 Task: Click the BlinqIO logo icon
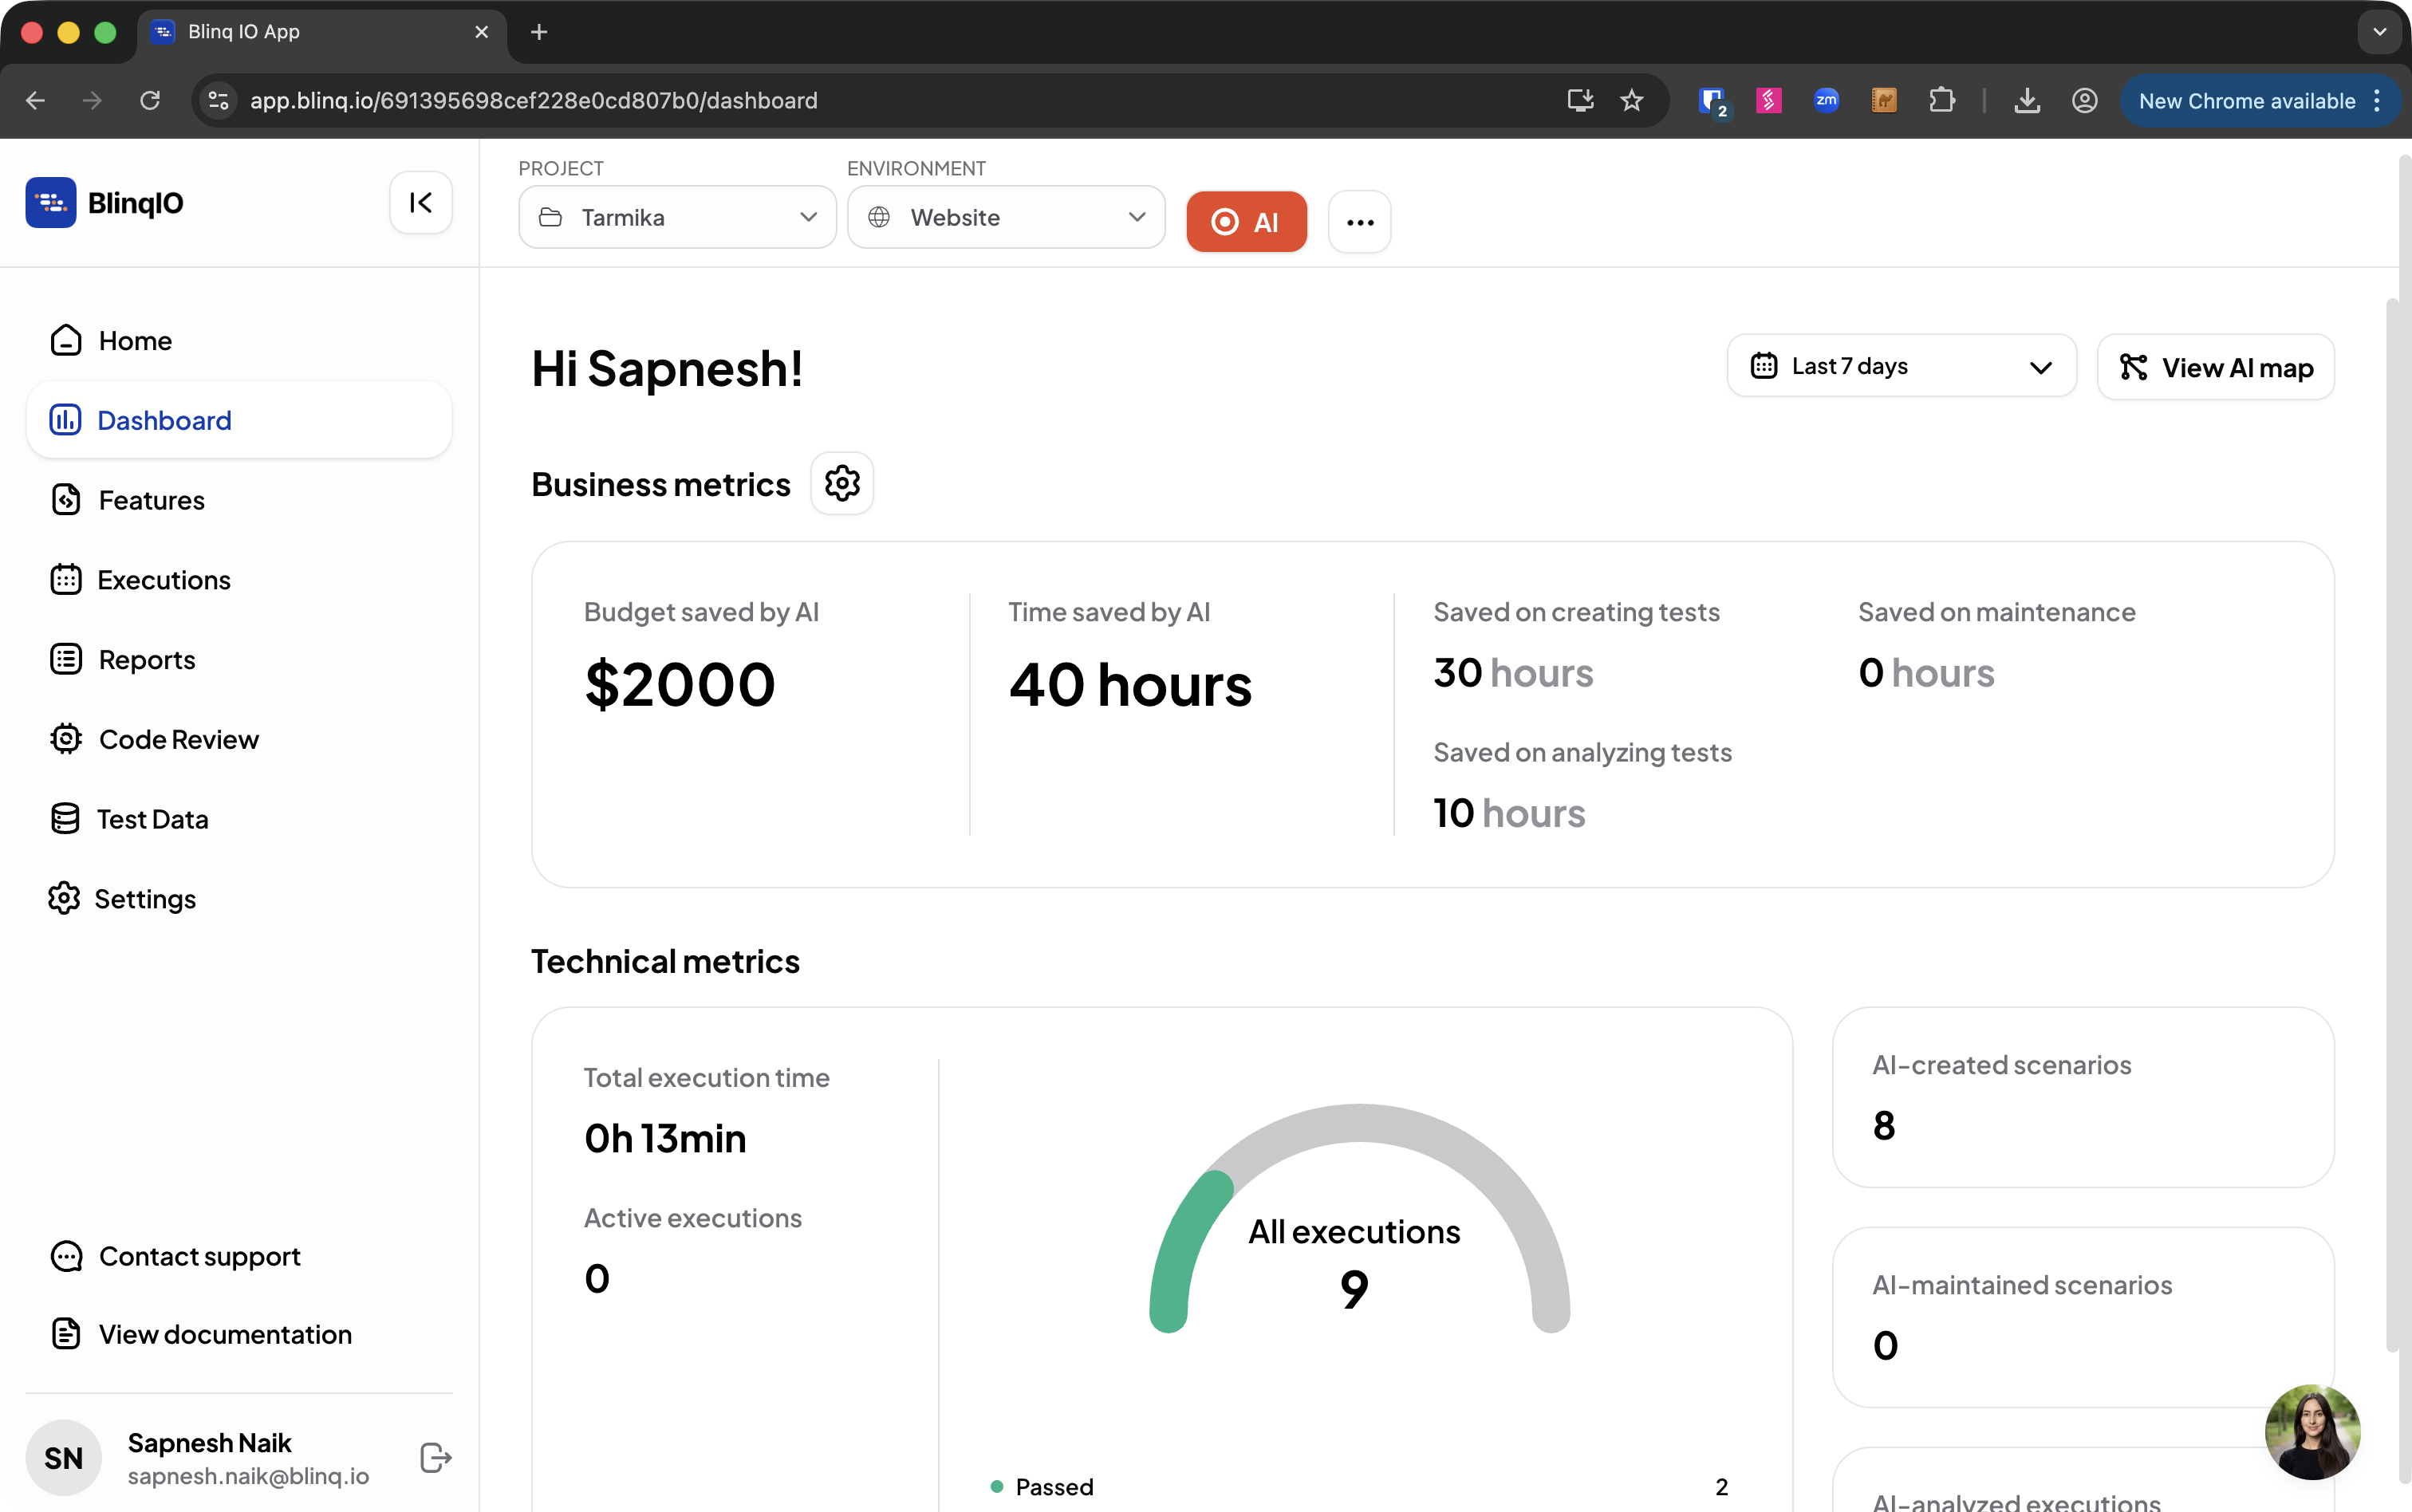[x=51, y=203]
